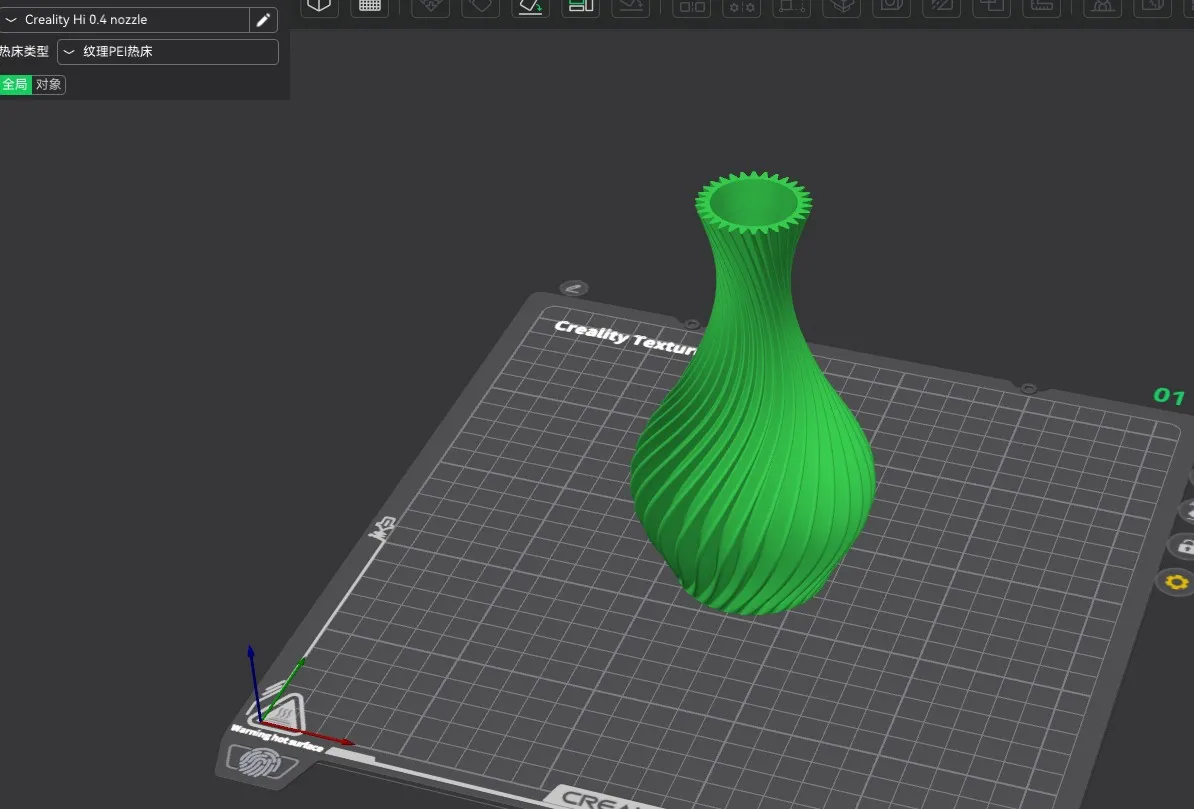Image resolution: width=1194 pixels, height=809 pixels.
Task: Open the 纹理PEI热床 bed type dropdown
Action: click(168, 52)
